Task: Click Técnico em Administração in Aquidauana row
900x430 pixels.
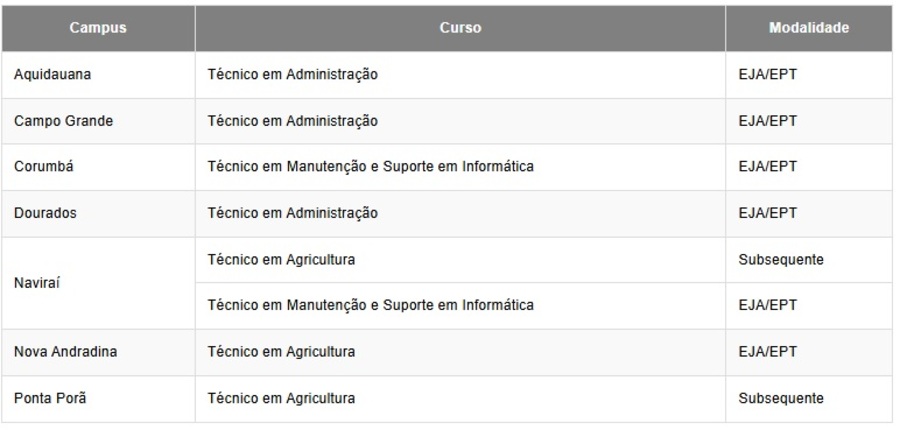Action: (292, 75)
